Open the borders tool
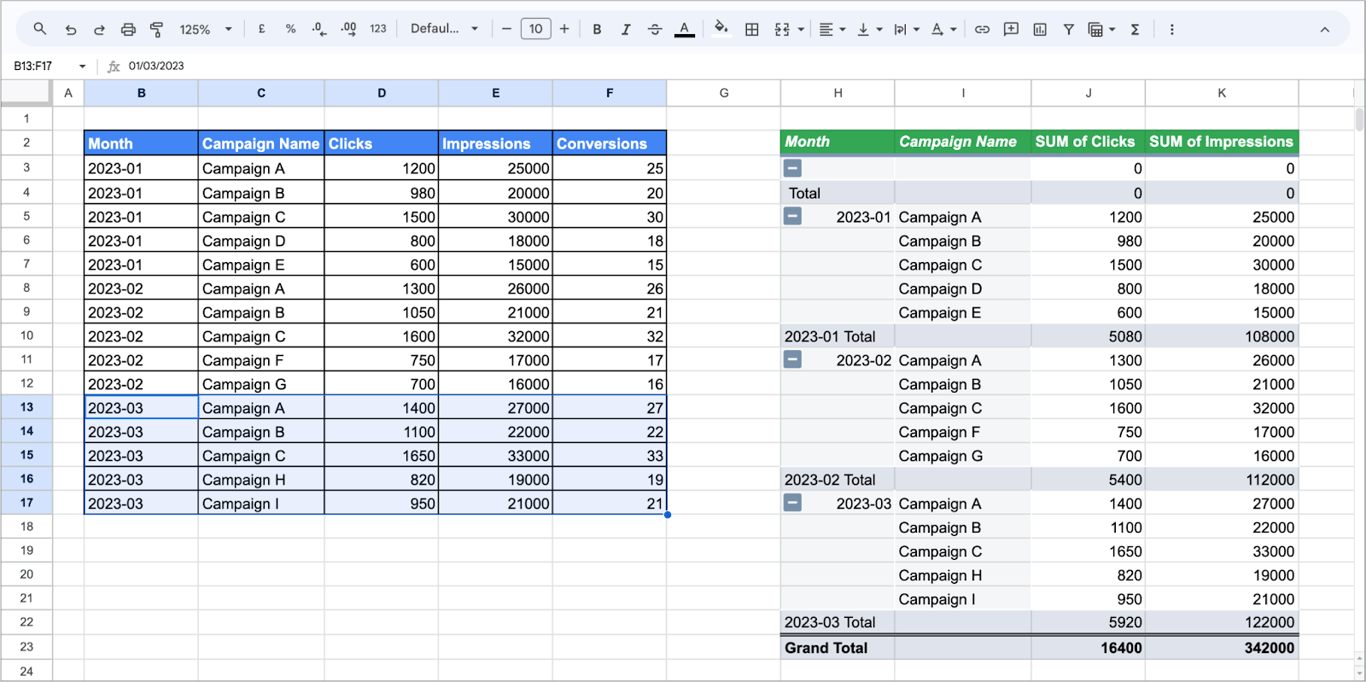This screenshot has width=1366, height=682. (752, 29)
